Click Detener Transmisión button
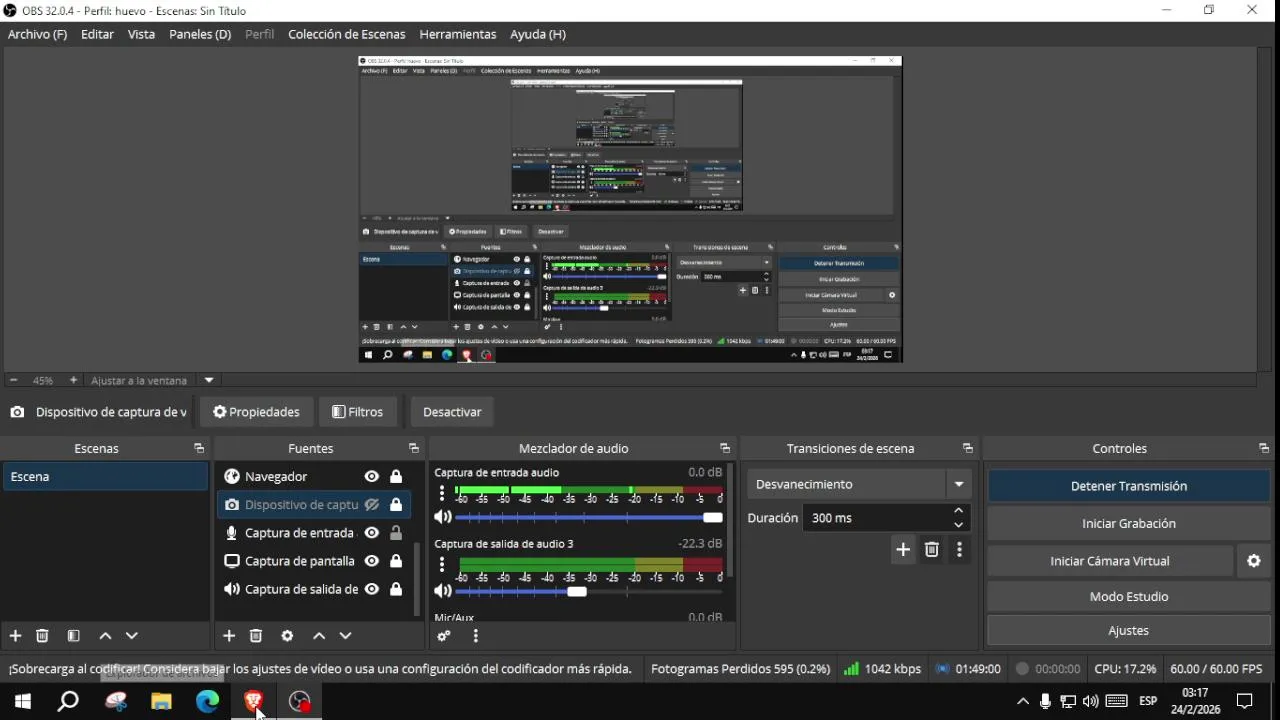Screen dimensions: 1280x720 pyautogui.click(x=1129, y=486)
